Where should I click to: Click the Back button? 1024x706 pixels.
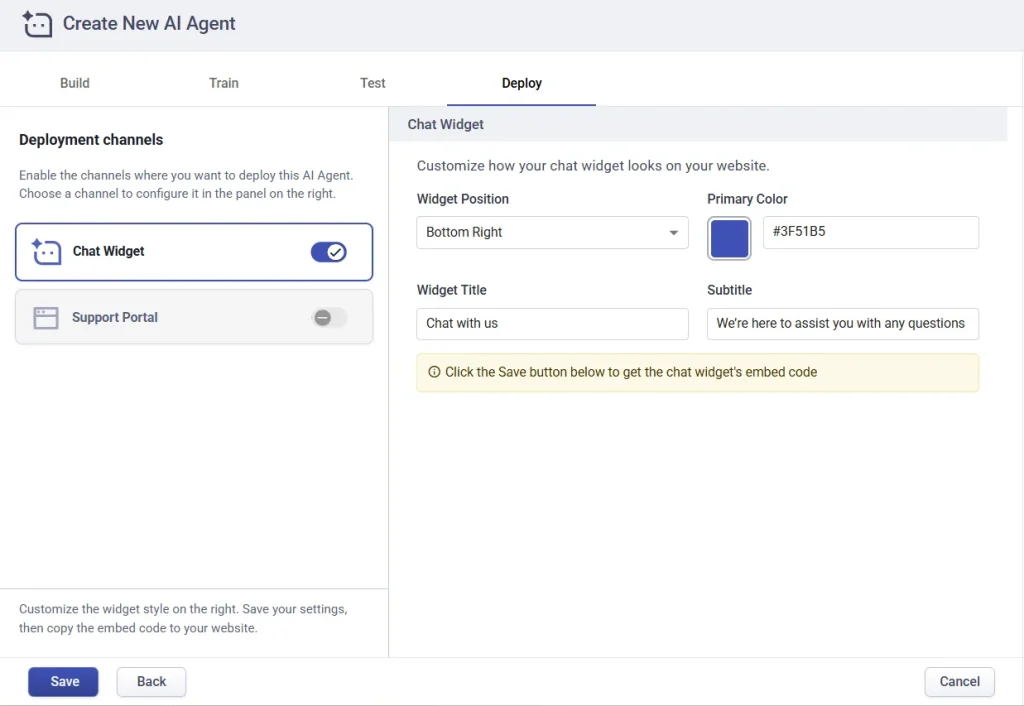click(x=151, y=682)
